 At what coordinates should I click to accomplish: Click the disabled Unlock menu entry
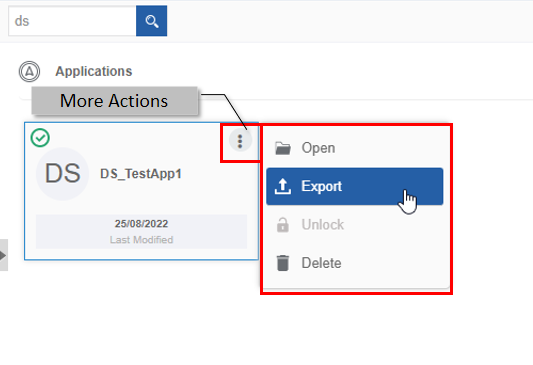pos(355,225)
